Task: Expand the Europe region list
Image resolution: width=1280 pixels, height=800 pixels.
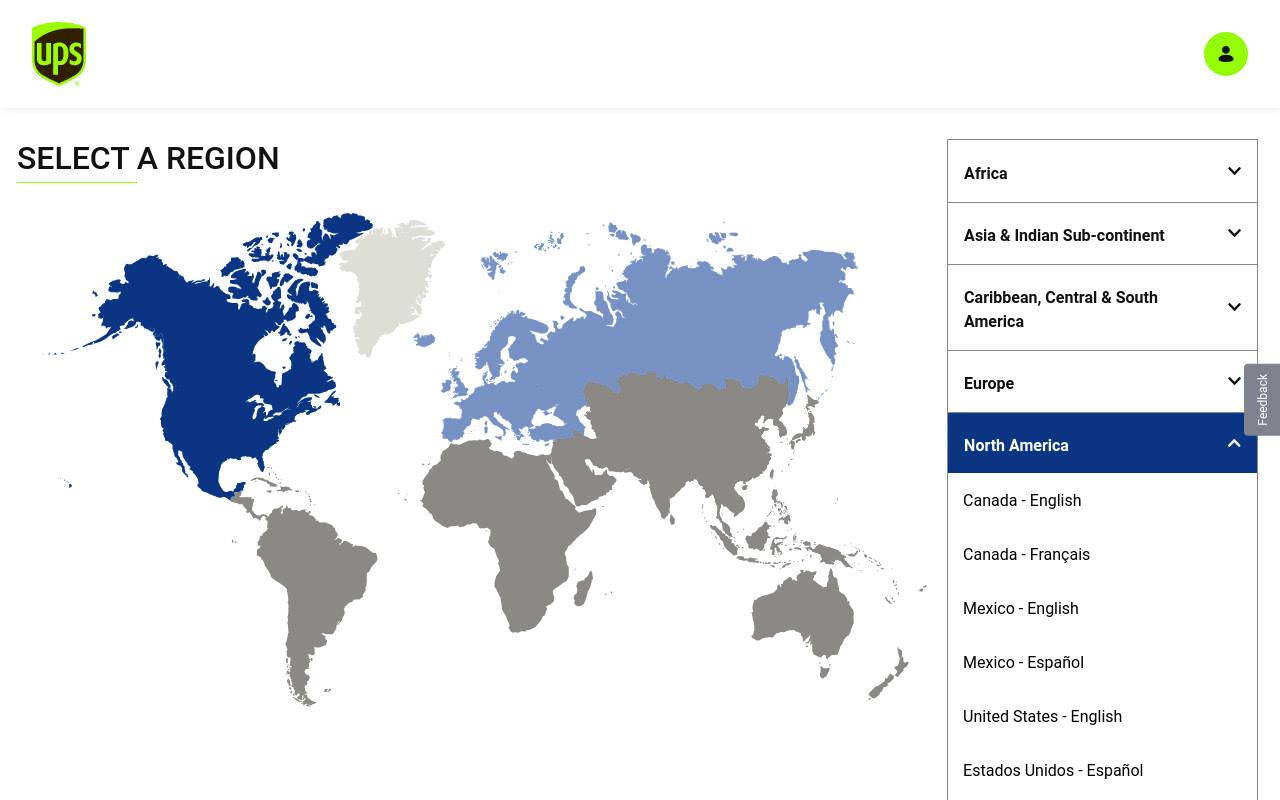Action: (x=1102, y=382)
